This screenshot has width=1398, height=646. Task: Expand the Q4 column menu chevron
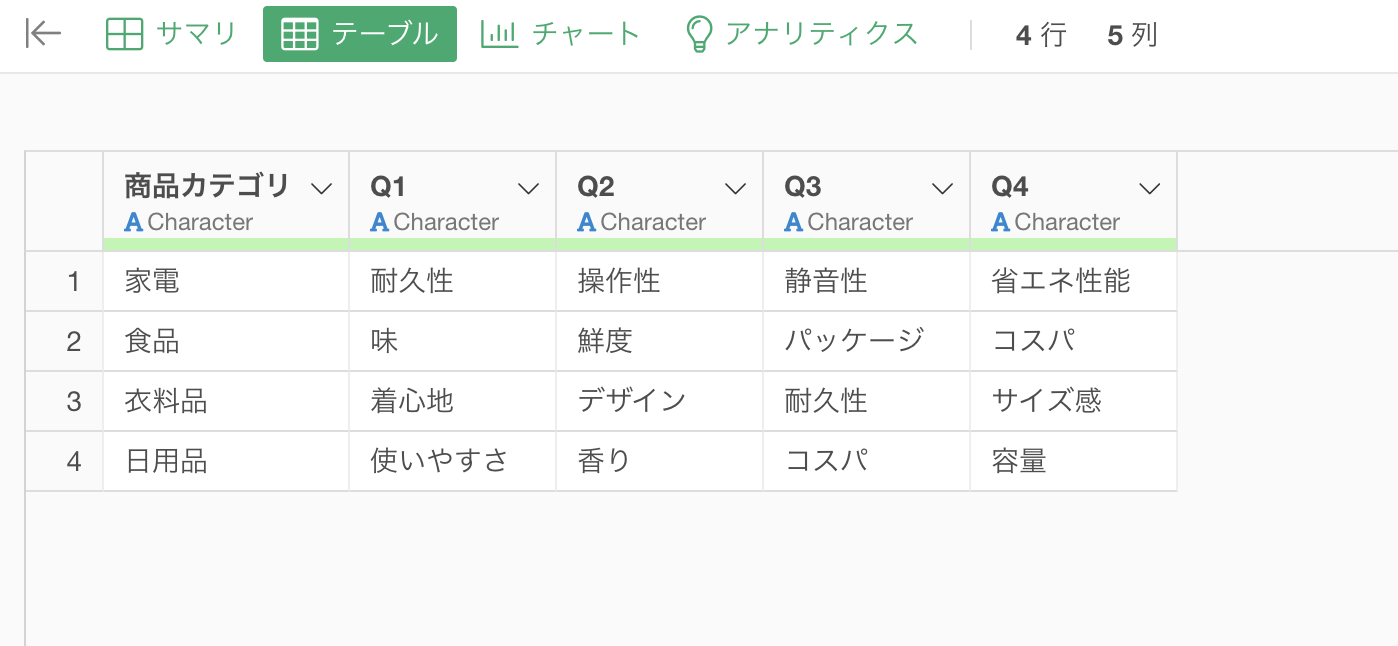tap(1150, 188)
